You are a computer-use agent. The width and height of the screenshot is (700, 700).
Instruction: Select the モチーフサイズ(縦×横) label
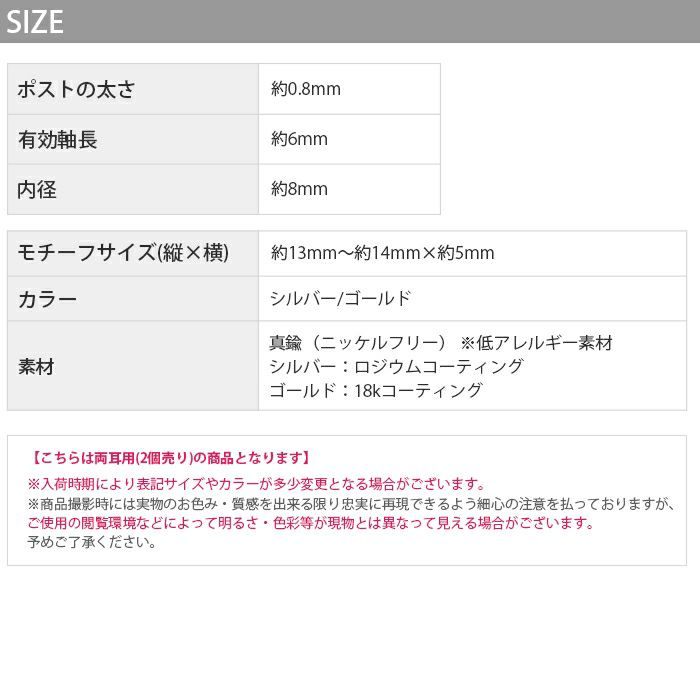click(x=123, y=253)
